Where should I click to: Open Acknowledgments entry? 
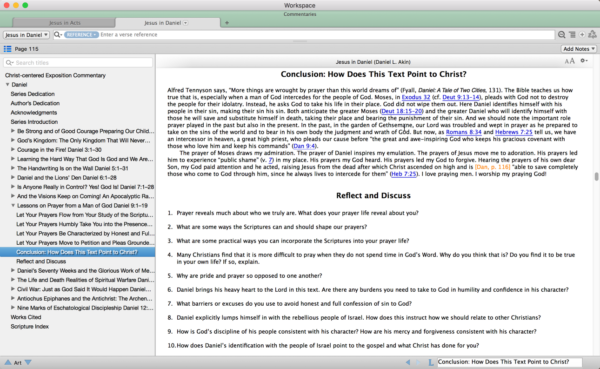tap(34, 113)
